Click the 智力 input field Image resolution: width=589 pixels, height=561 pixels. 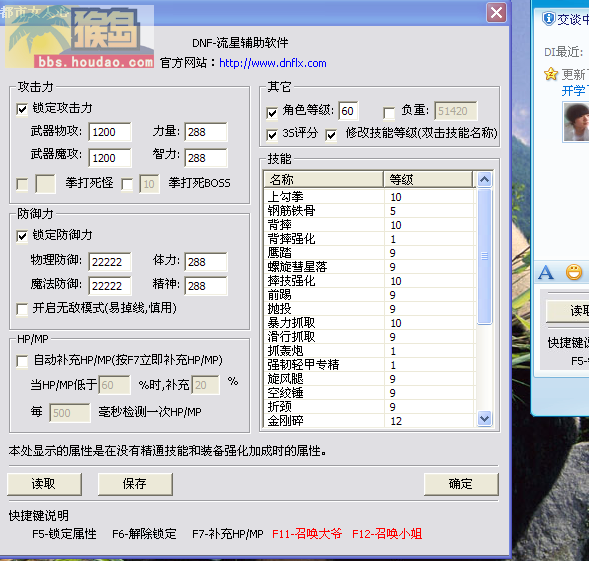click(x=206, y=158)
